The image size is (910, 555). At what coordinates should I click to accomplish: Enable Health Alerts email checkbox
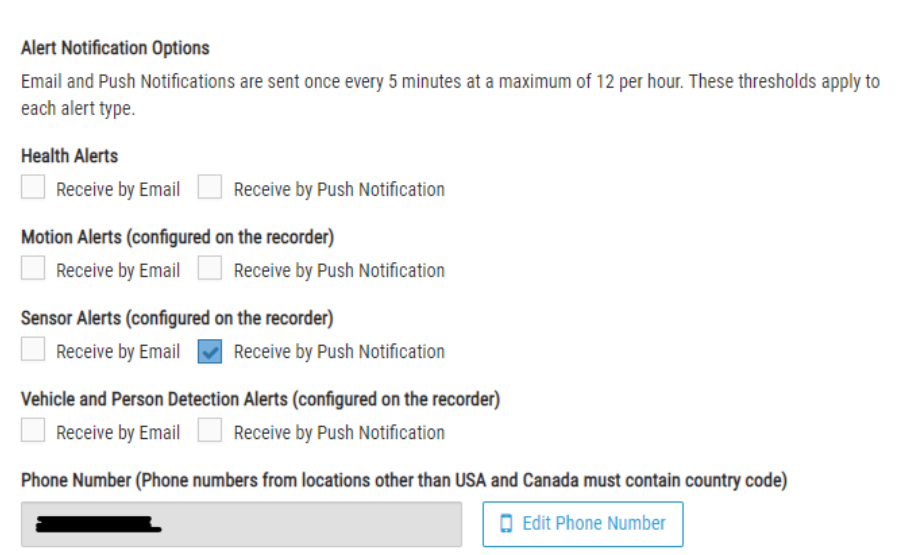[33, 187]
